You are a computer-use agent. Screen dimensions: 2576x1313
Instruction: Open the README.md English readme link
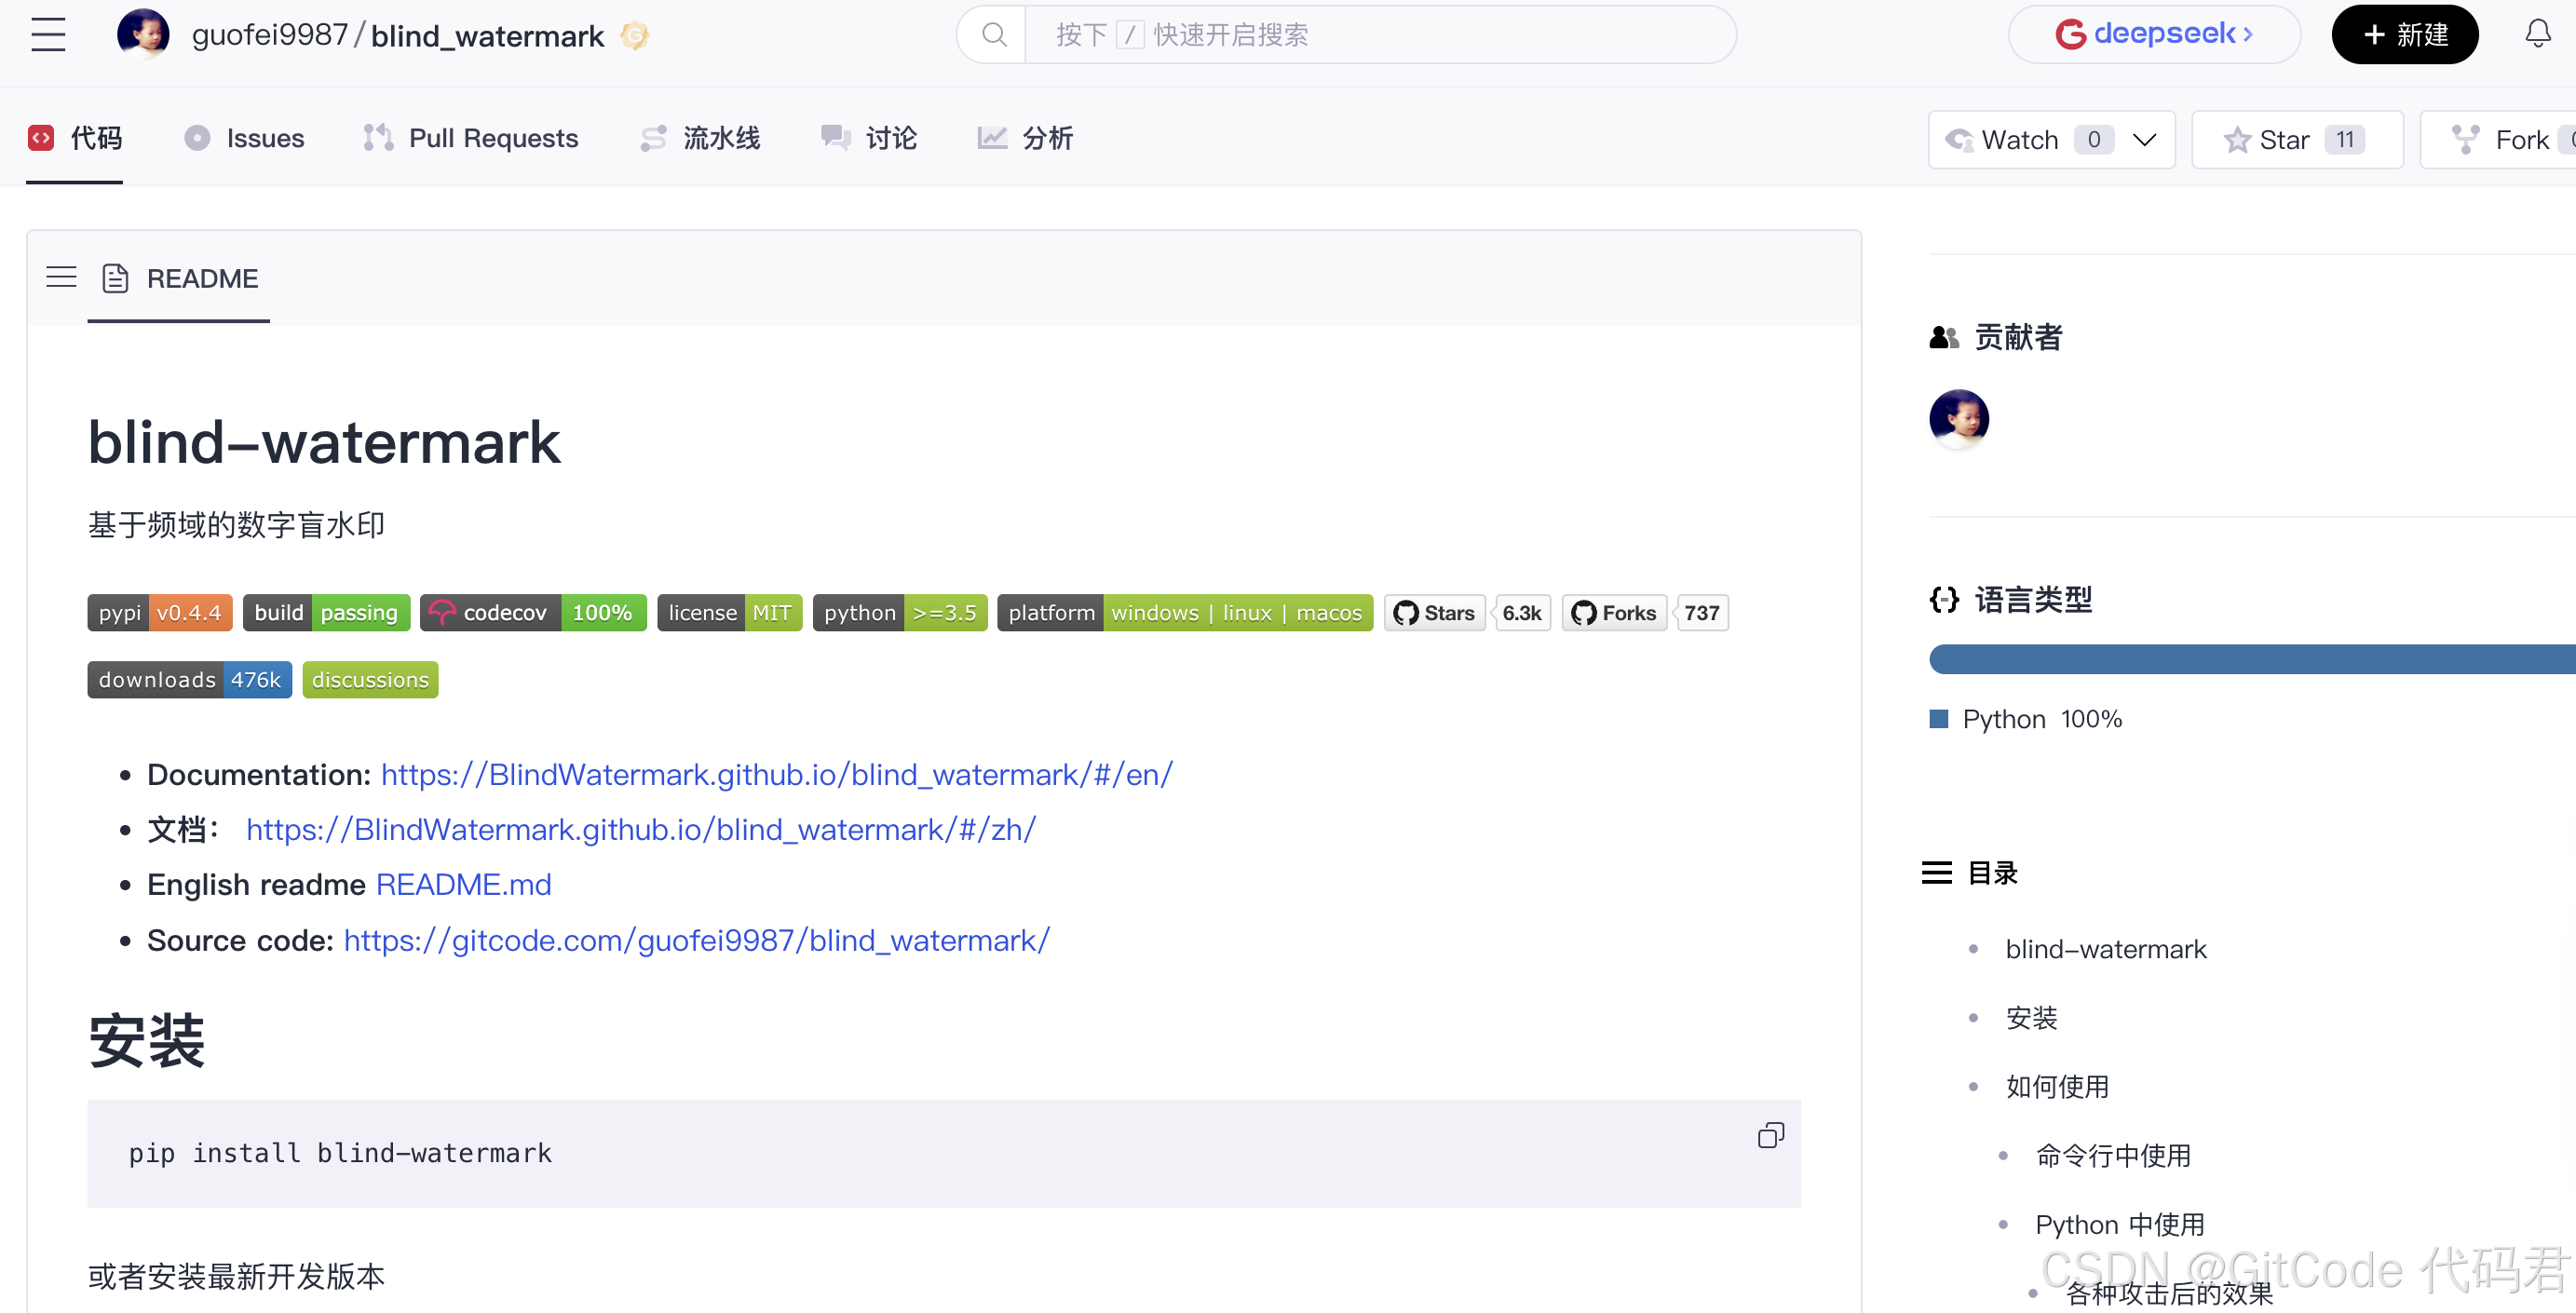(463, 884)
